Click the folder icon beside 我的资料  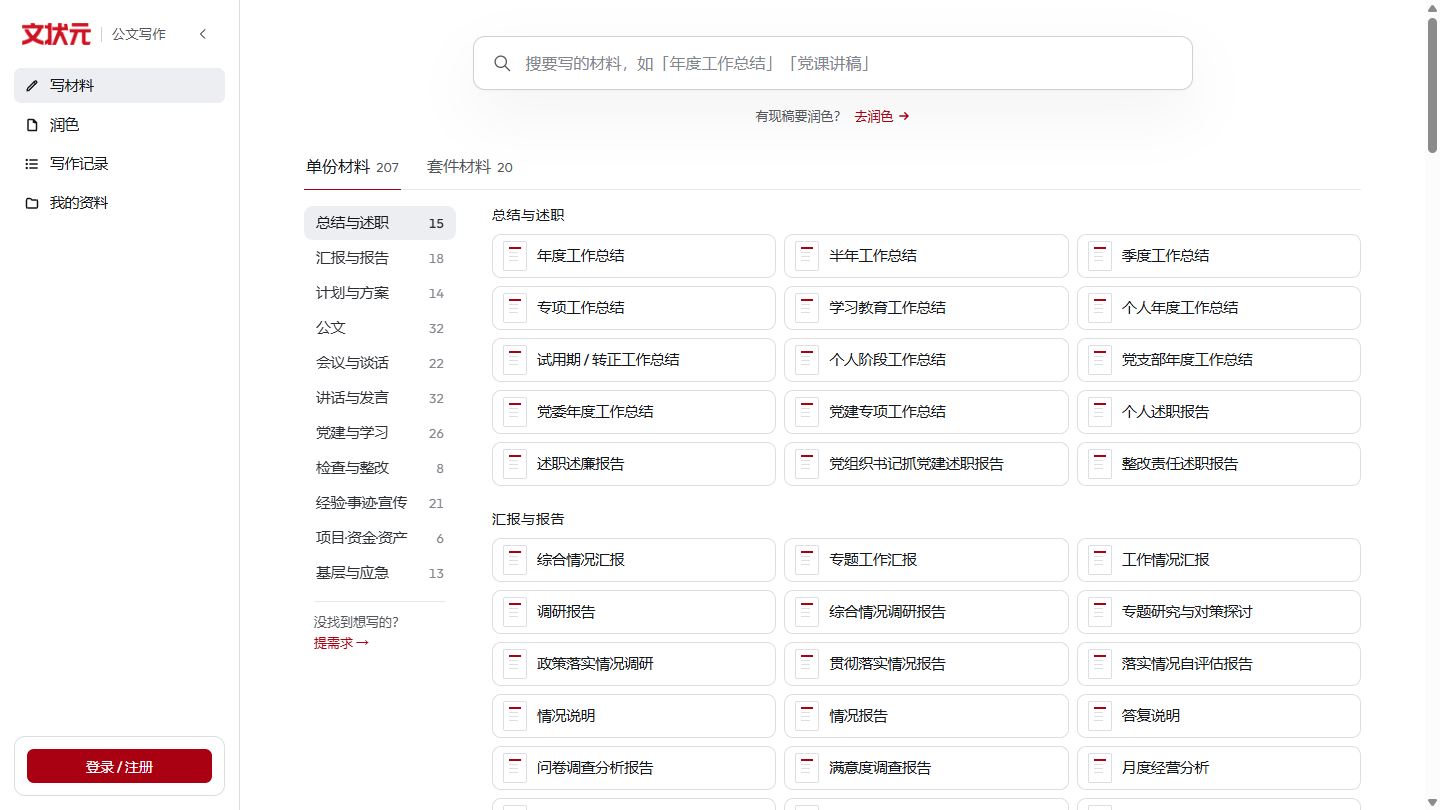click(x=32, y=203)
